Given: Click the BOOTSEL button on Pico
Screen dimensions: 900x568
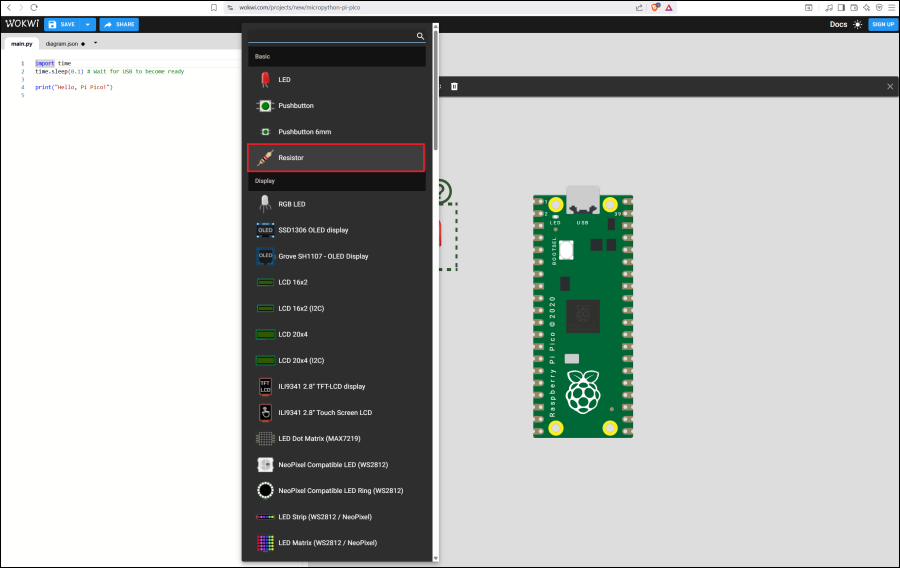Looking at the screenshot, I should coord(566,250).
